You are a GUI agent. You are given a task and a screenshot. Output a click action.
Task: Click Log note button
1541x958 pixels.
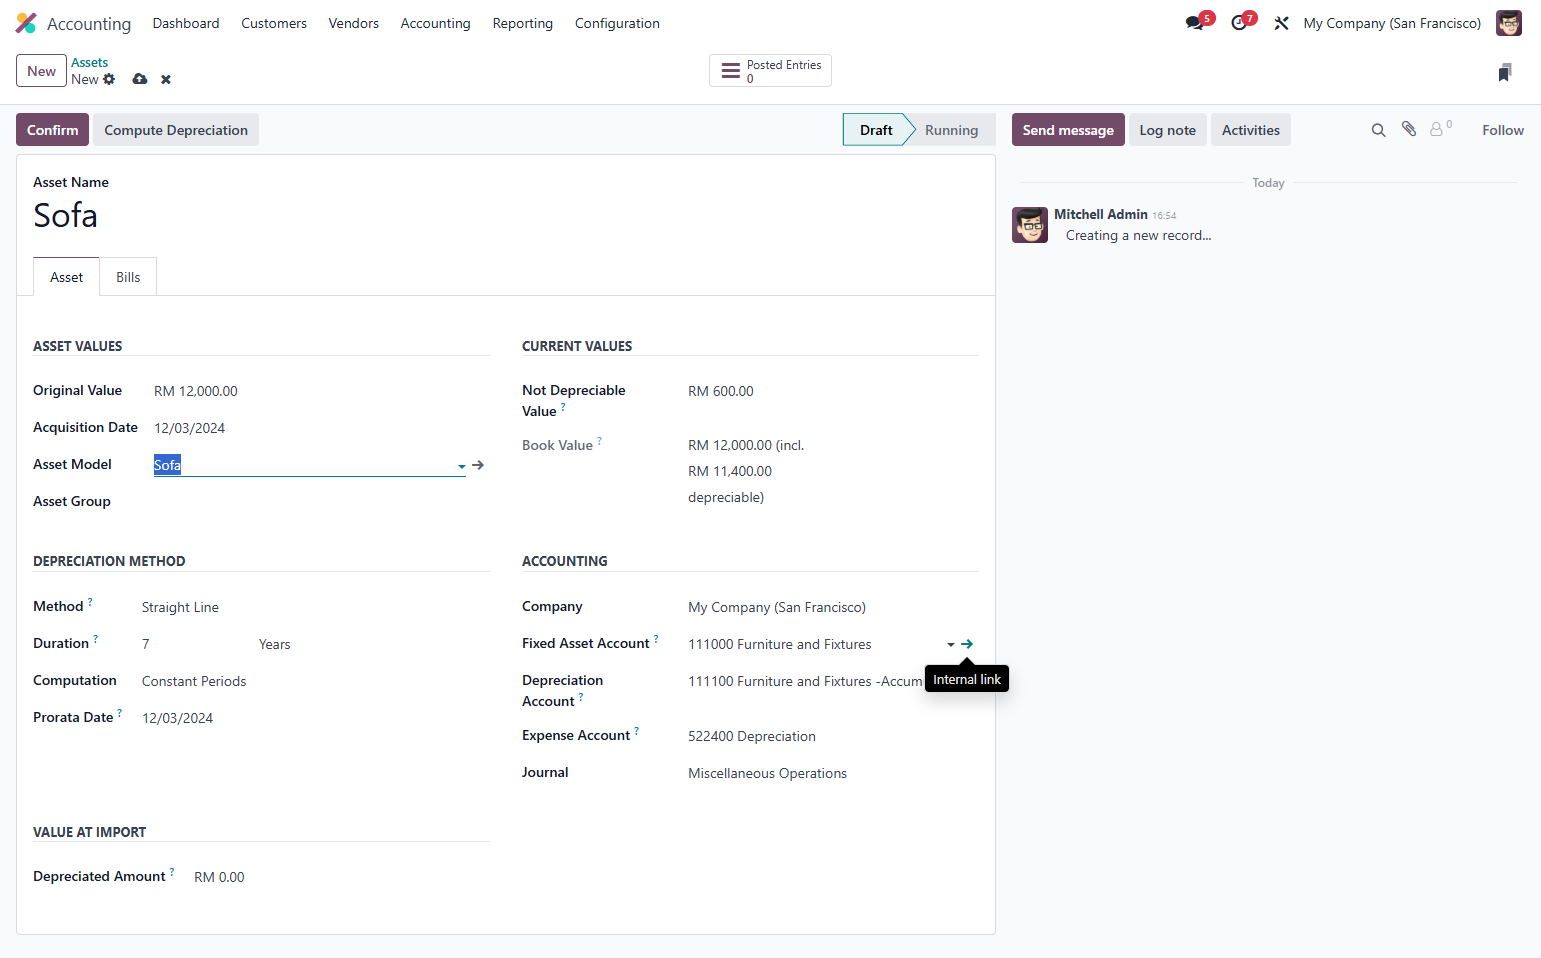(x=1167, y=130)
